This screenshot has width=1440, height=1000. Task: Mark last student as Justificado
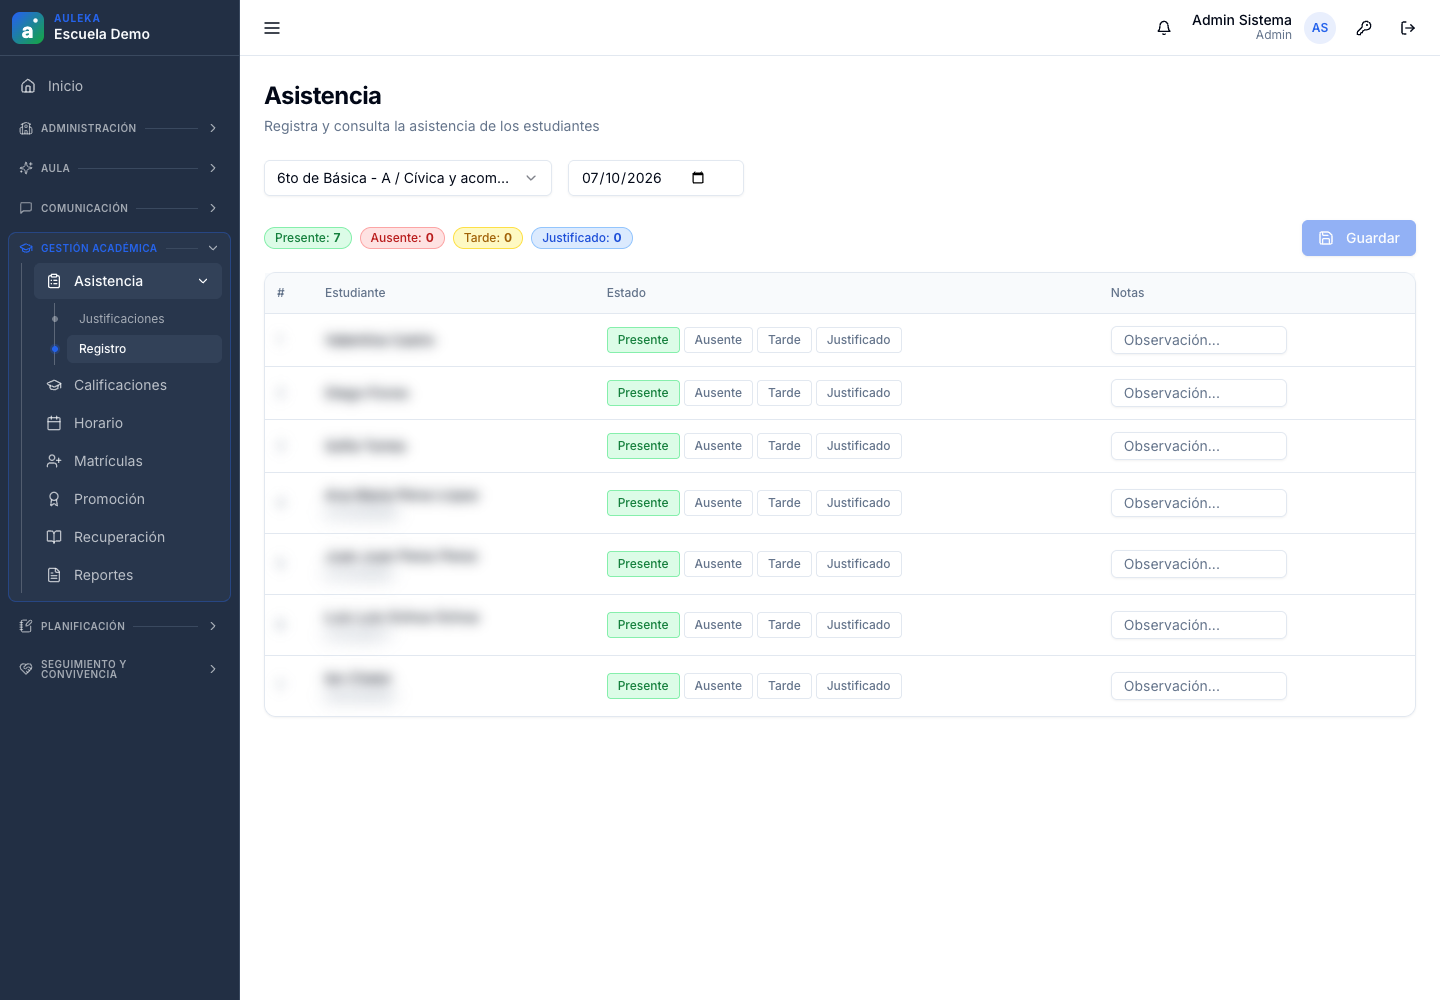point(858,686)
